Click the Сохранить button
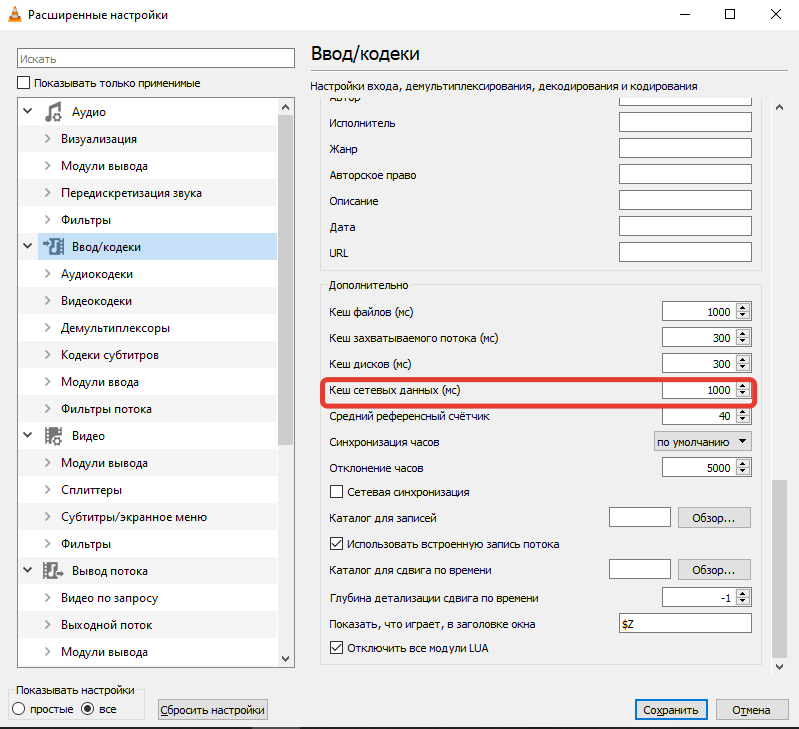 click(670, 710)
